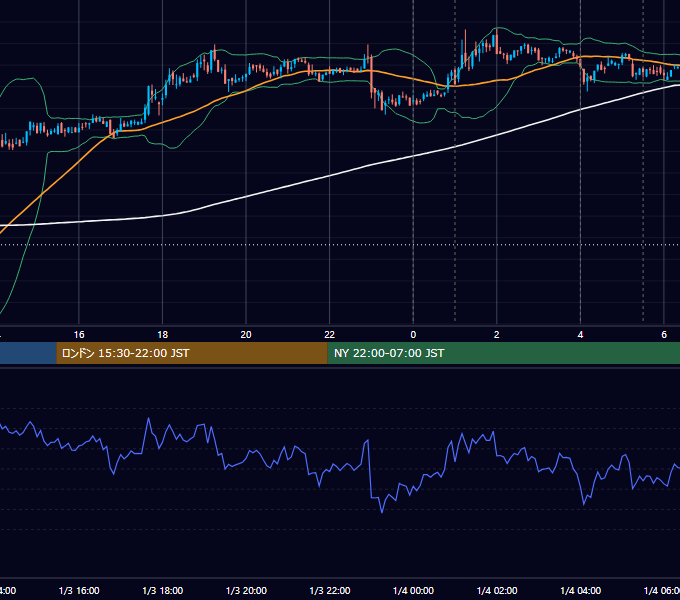Click the 1/3 22:00 date label
The height and width of the screenshot is (600, 680).
(x=330, y=591)
